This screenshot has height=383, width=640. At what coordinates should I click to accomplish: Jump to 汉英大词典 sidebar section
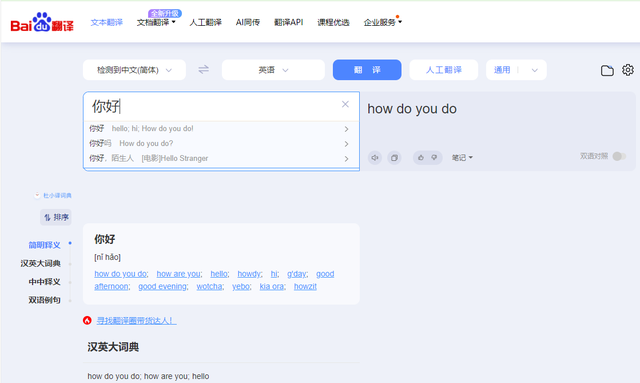pyautogui.click(x=40, y=263)
